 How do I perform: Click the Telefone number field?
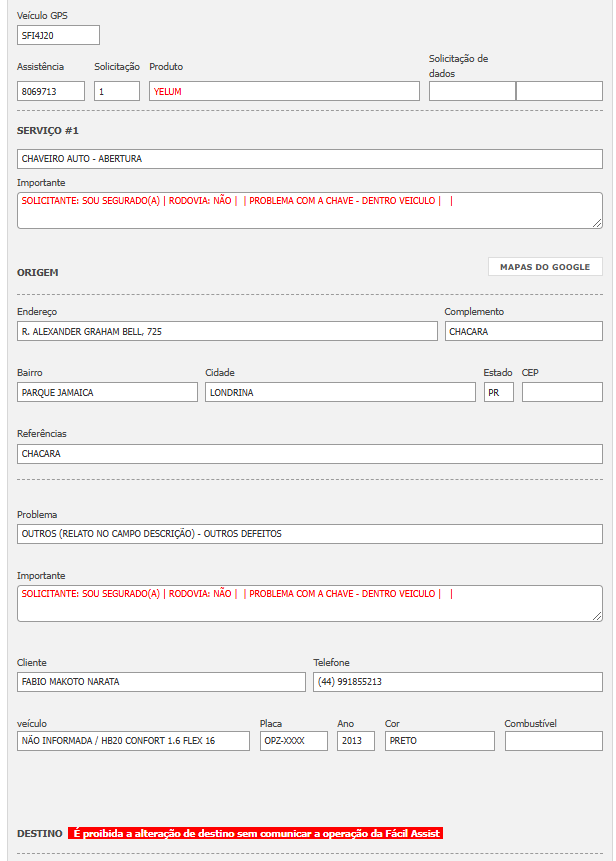pos(458,682)
